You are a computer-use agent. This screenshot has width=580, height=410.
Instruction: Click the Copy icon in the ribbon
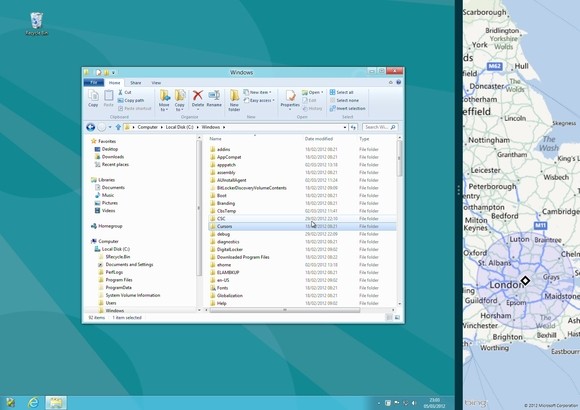coord(93,98)
